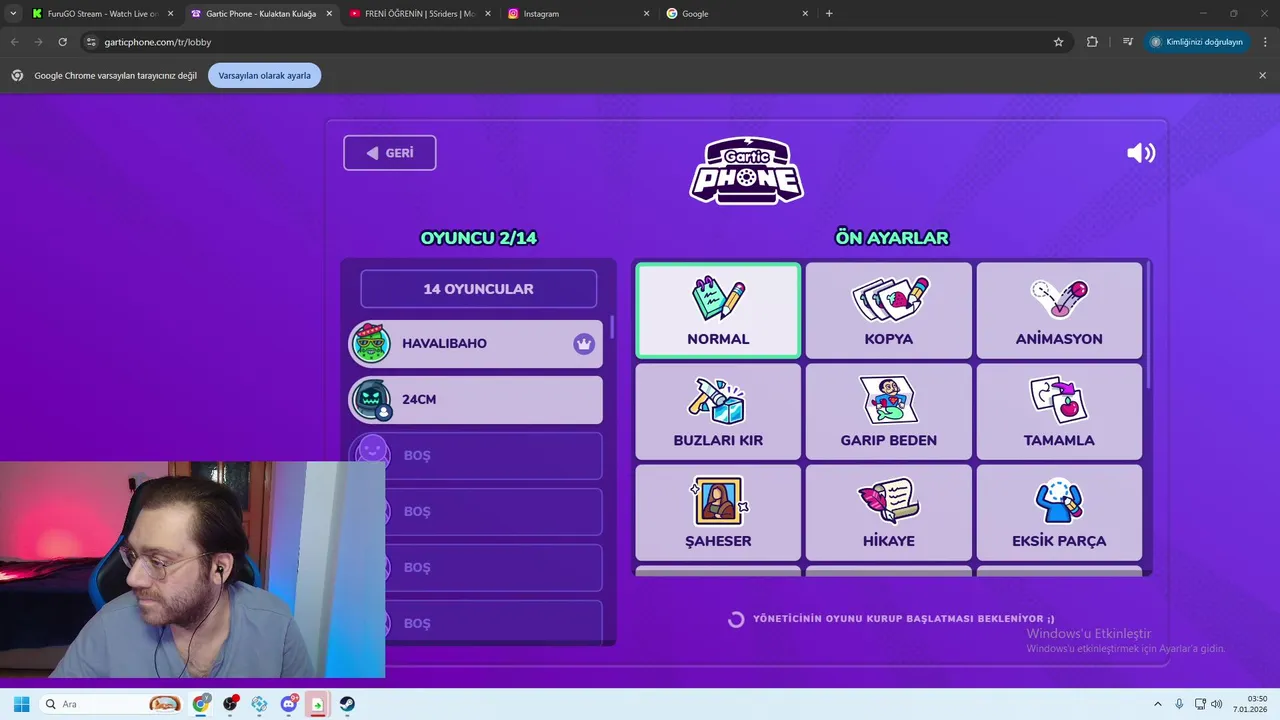
Task: Mute the Gartic Phone sound speaker icon
Action: coord(1141,153)
